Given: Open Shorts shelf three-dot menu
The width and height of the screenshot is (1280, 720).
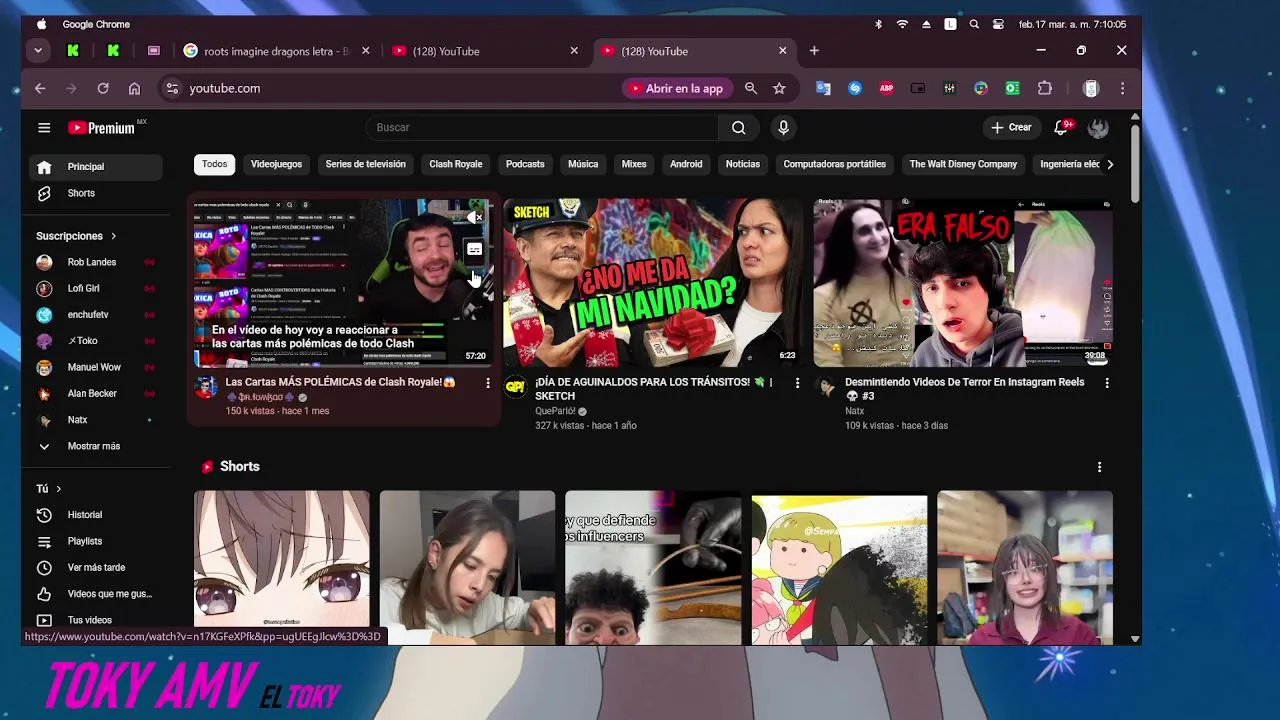Looking at the screenshot, I should point(1099,467).
